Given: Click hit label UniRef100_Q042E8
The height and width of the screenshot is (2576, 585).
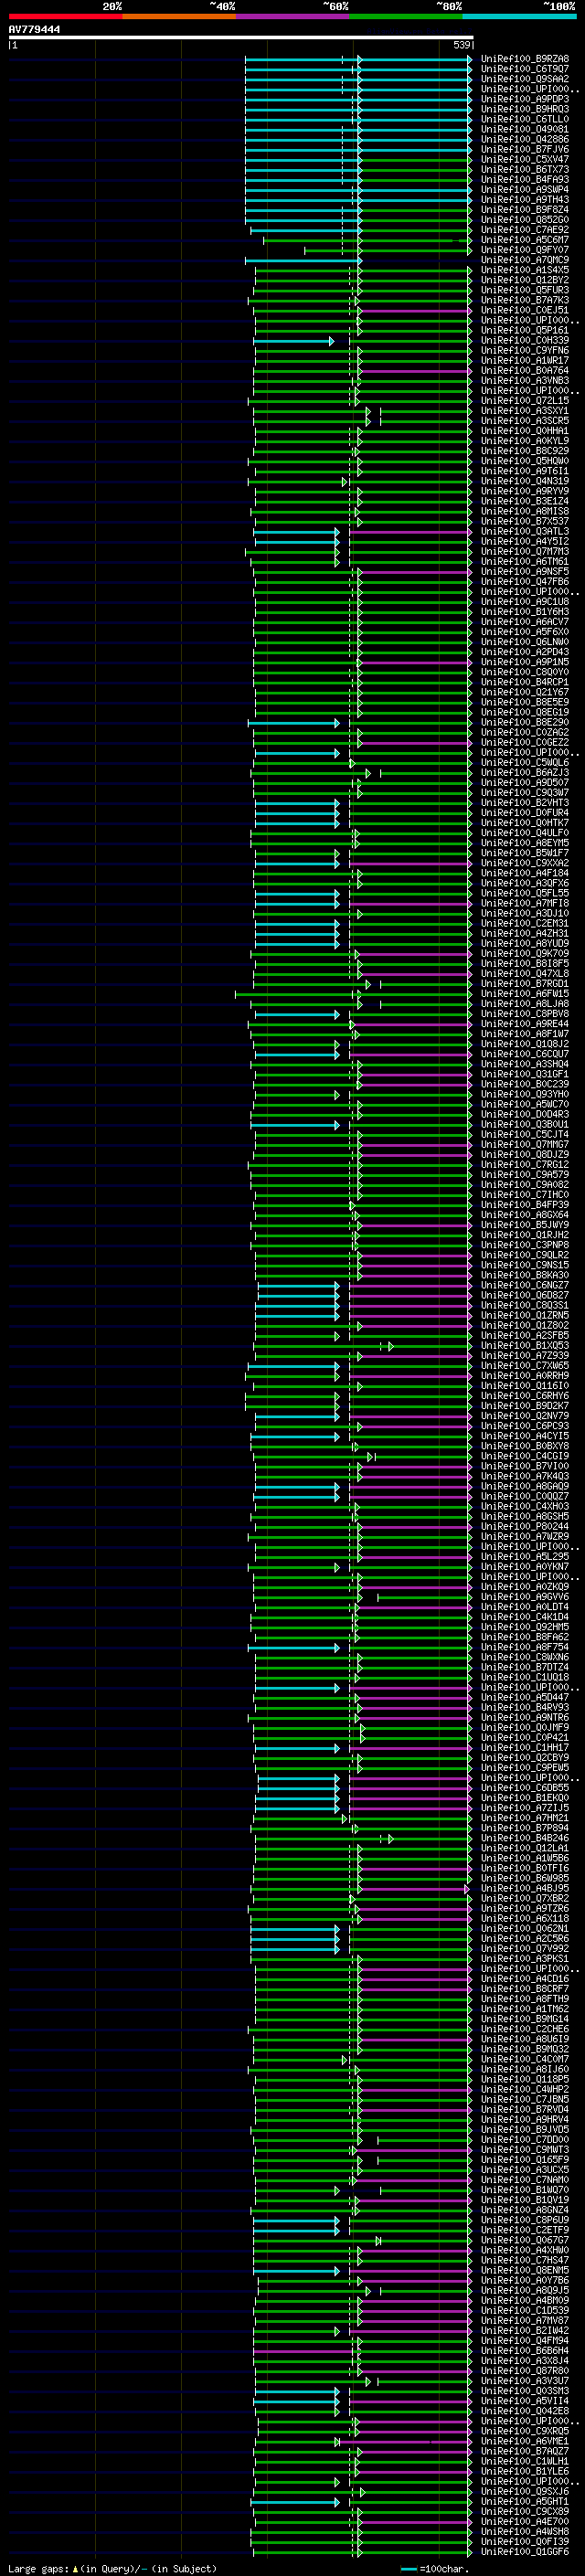Looking at the screenshot, I should (525, 2411).
